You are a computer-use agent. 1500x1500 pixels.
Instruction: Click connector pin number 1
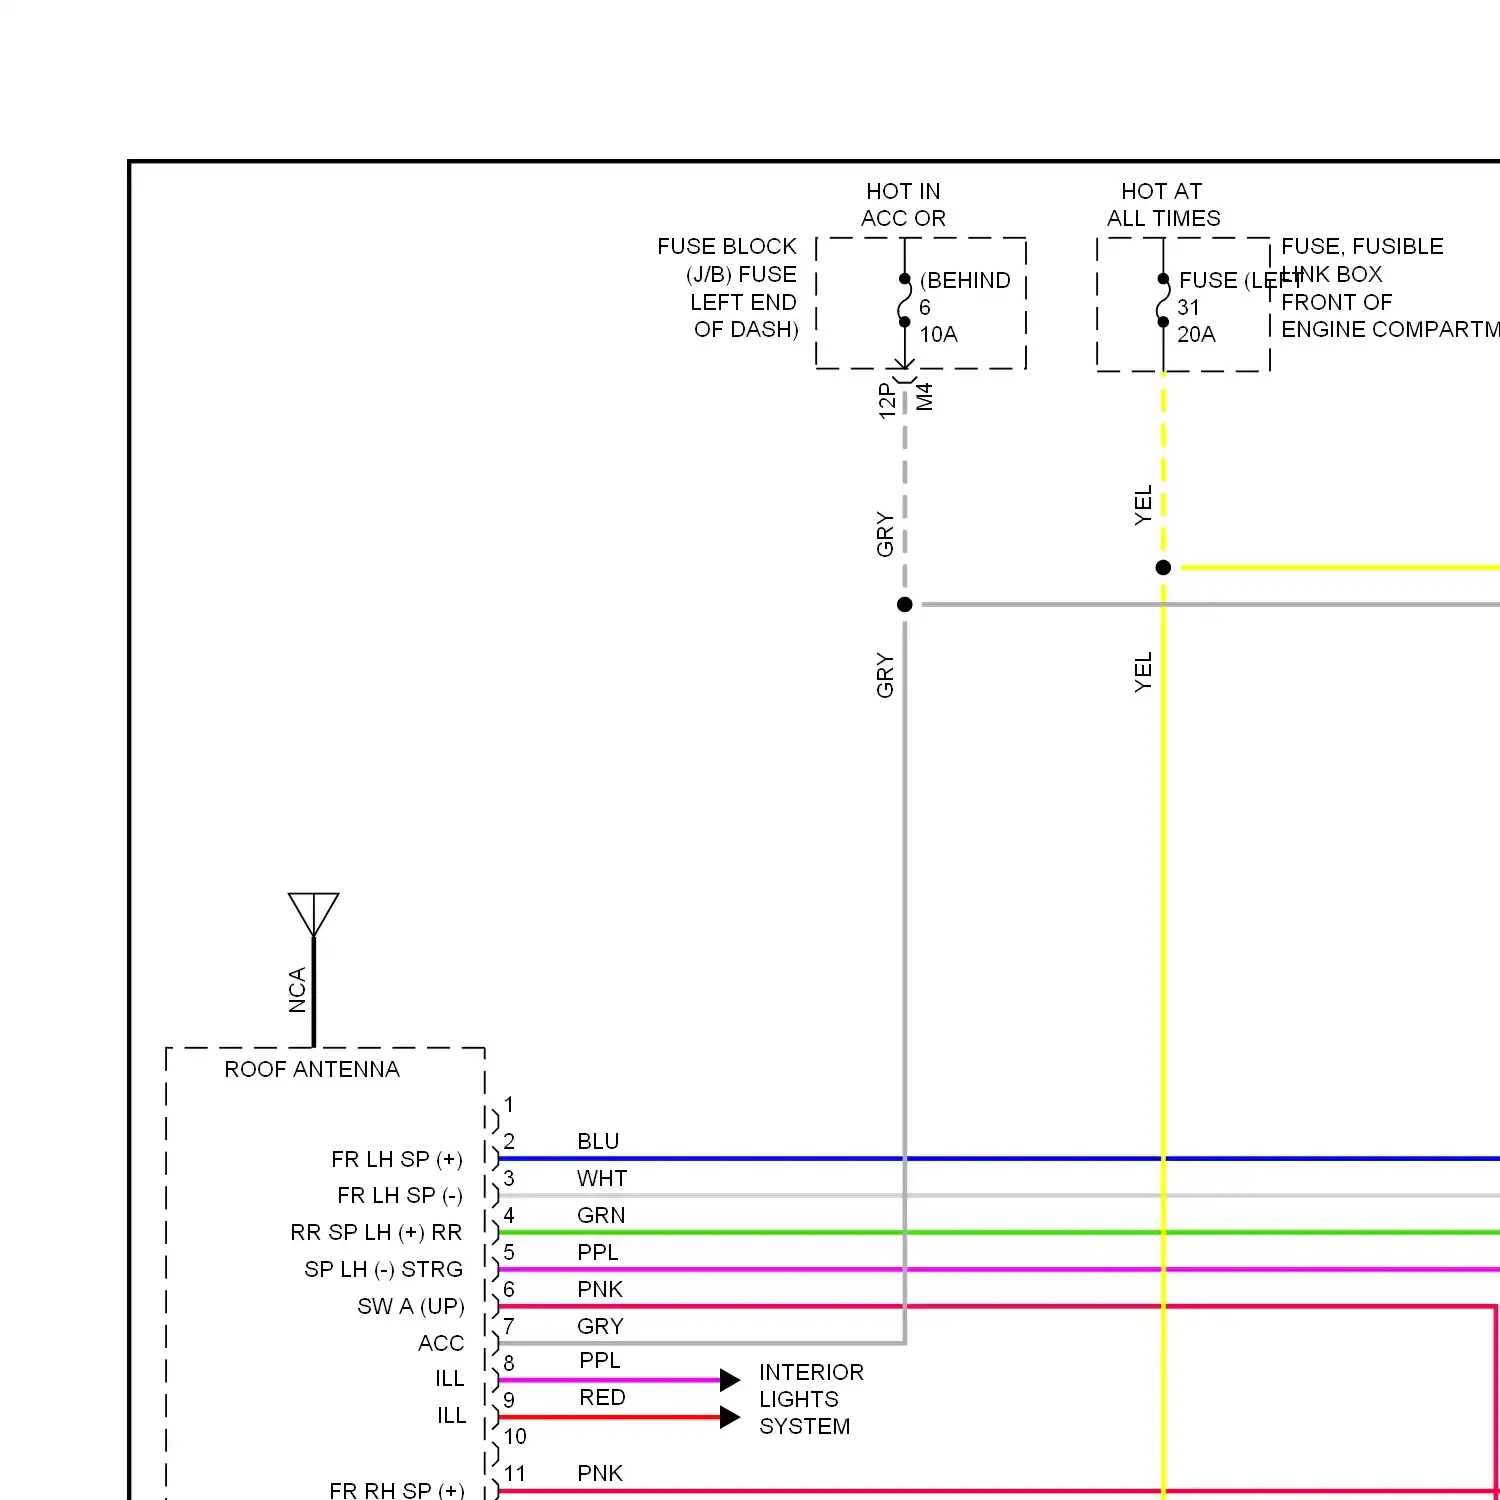tap(509, 1104)
